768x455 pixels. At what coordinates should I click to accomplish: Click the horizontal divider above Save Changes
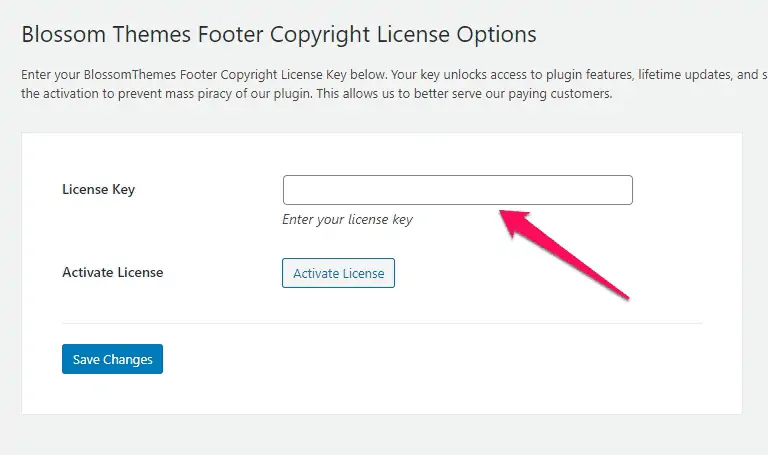tap(382, 323)
